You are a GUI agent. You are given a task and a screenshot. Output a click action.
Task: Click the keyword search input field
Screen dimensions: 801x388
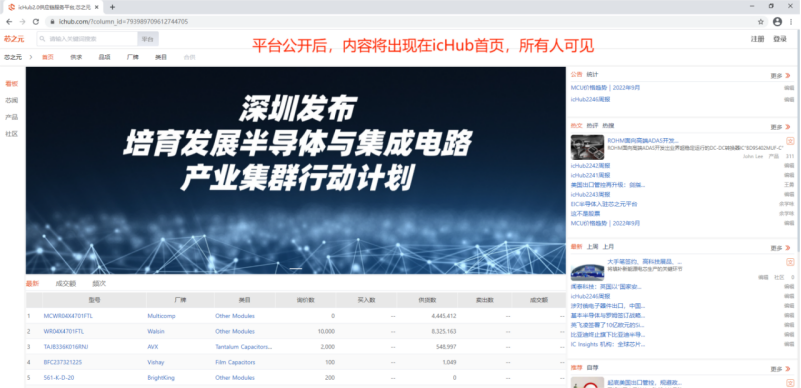(87, 39)
